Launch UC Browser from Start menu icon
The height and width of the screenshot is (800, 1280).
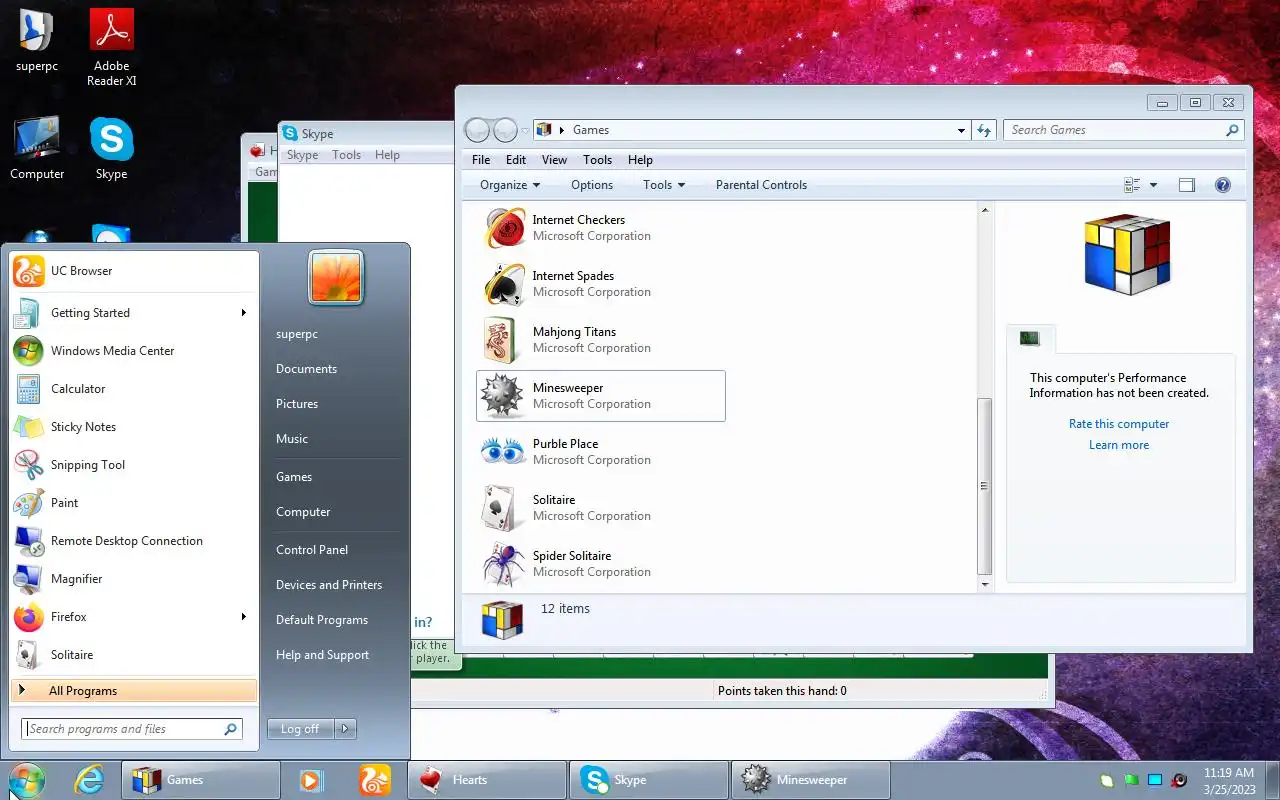coord(28,271)
